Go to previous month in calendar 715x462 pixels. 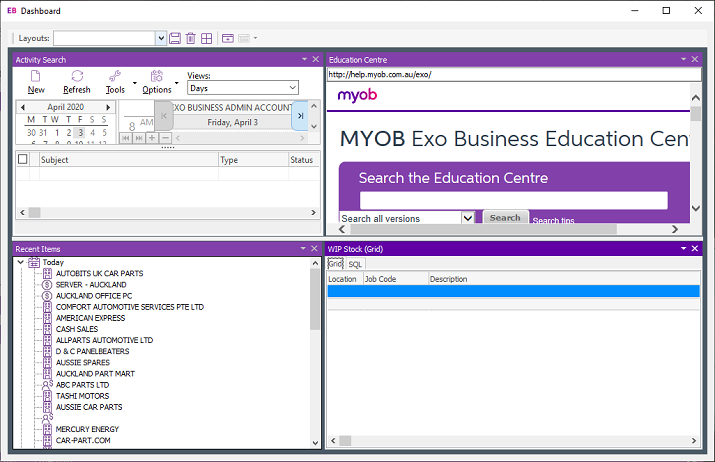click(x=22, y=107)
